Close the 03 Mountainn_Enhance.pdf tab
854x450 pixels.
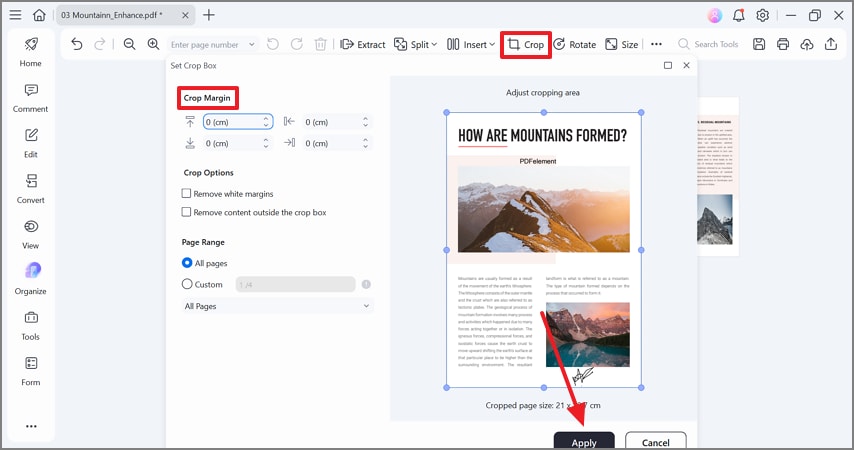185,15
